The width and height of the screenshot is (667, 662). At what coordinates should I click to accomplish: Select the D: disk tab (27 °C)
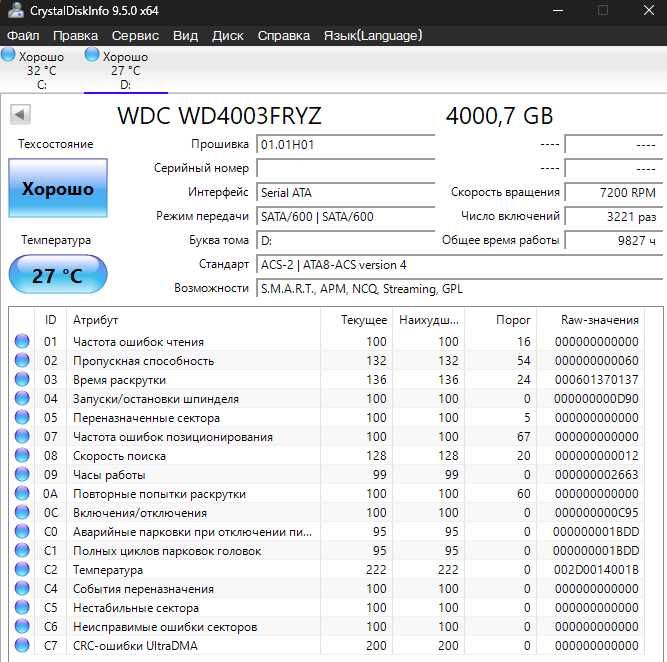tap(125, 70)
